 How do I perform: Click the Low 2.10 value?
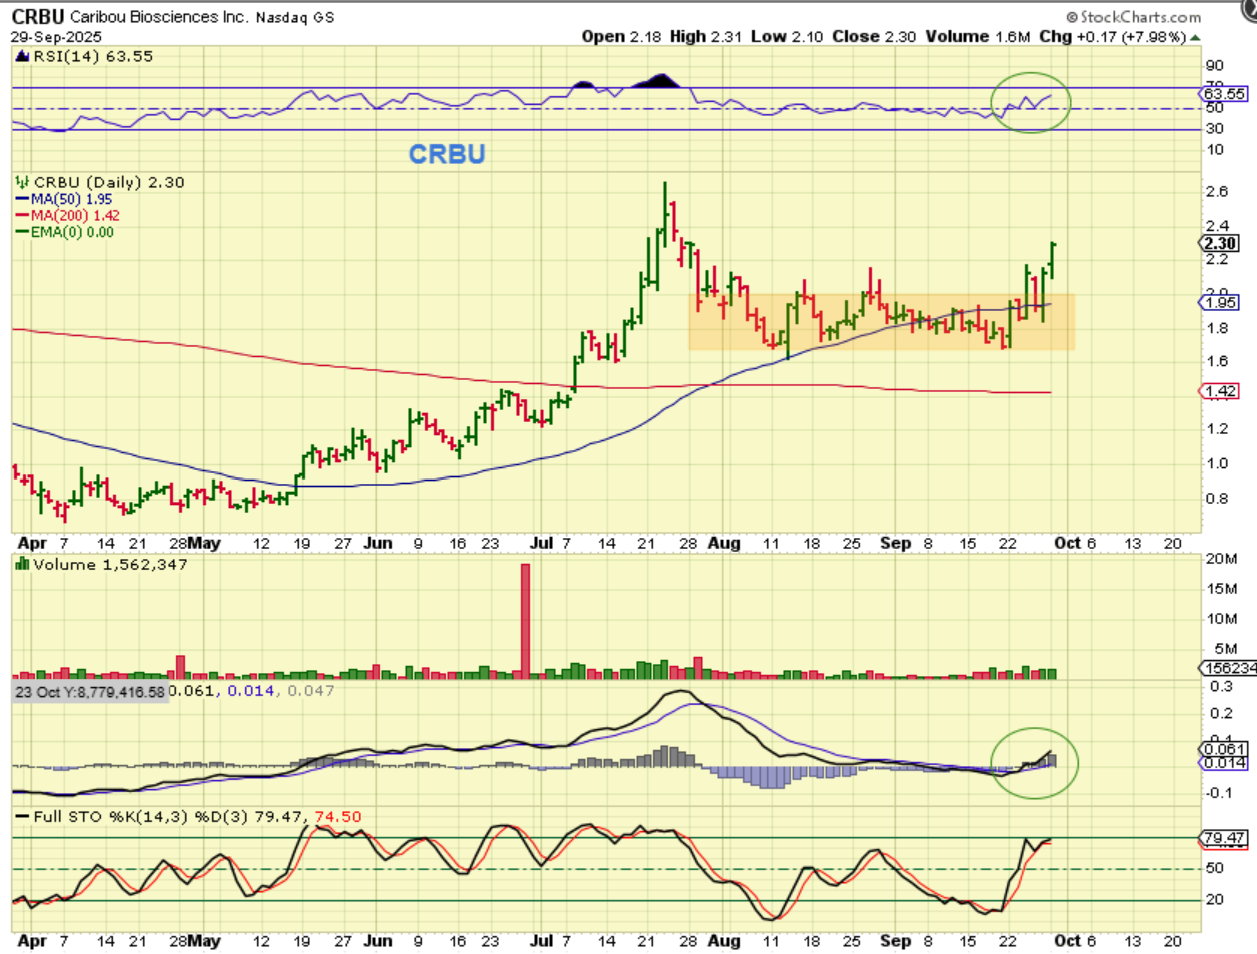coord(787,36)
